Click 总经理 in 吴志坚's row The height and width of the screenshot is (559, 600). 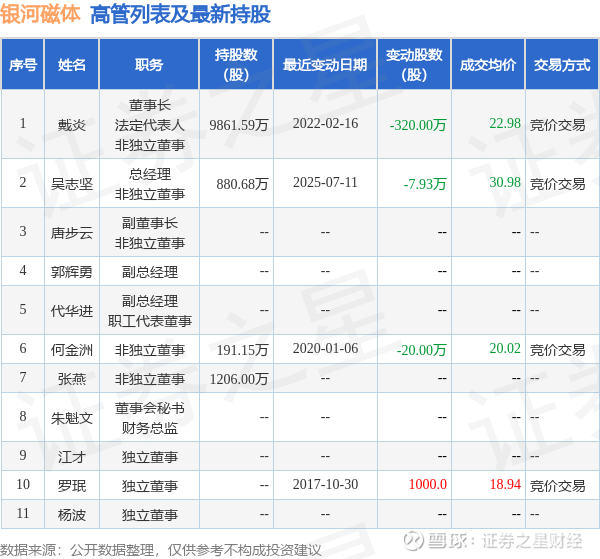[150, 174]
